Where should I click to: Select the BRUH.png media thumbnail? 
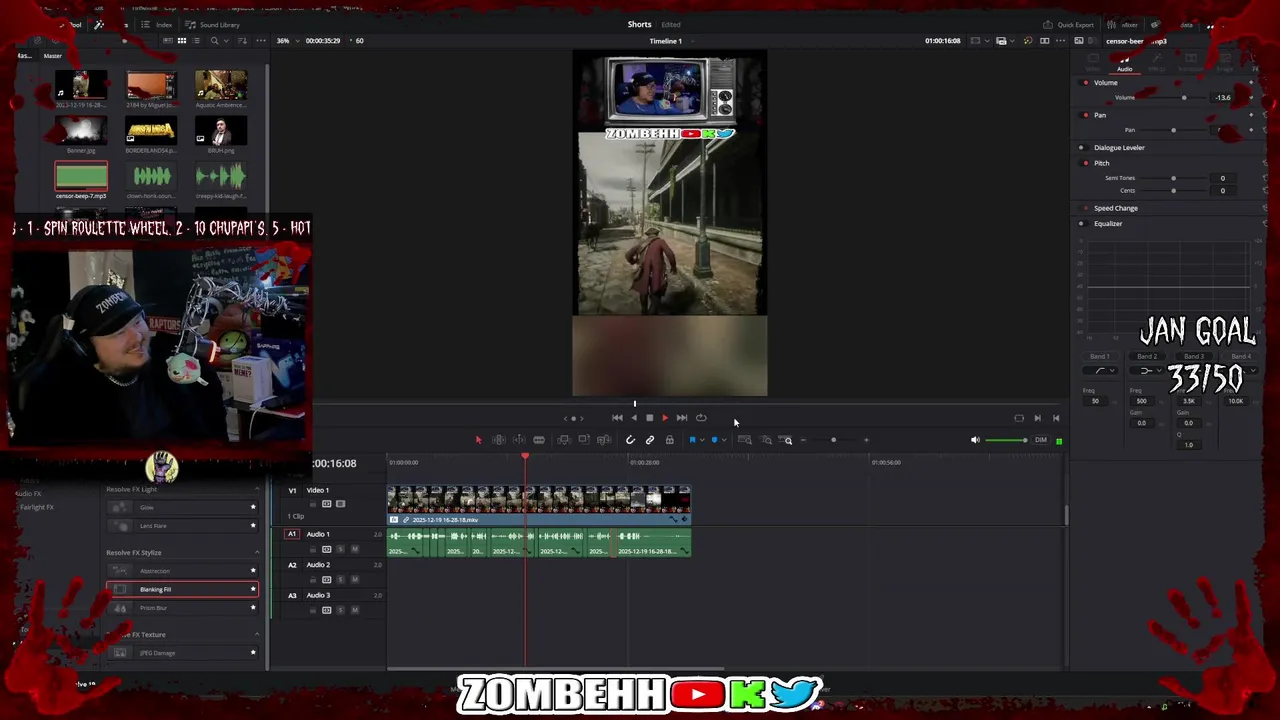tap(221, 131)
